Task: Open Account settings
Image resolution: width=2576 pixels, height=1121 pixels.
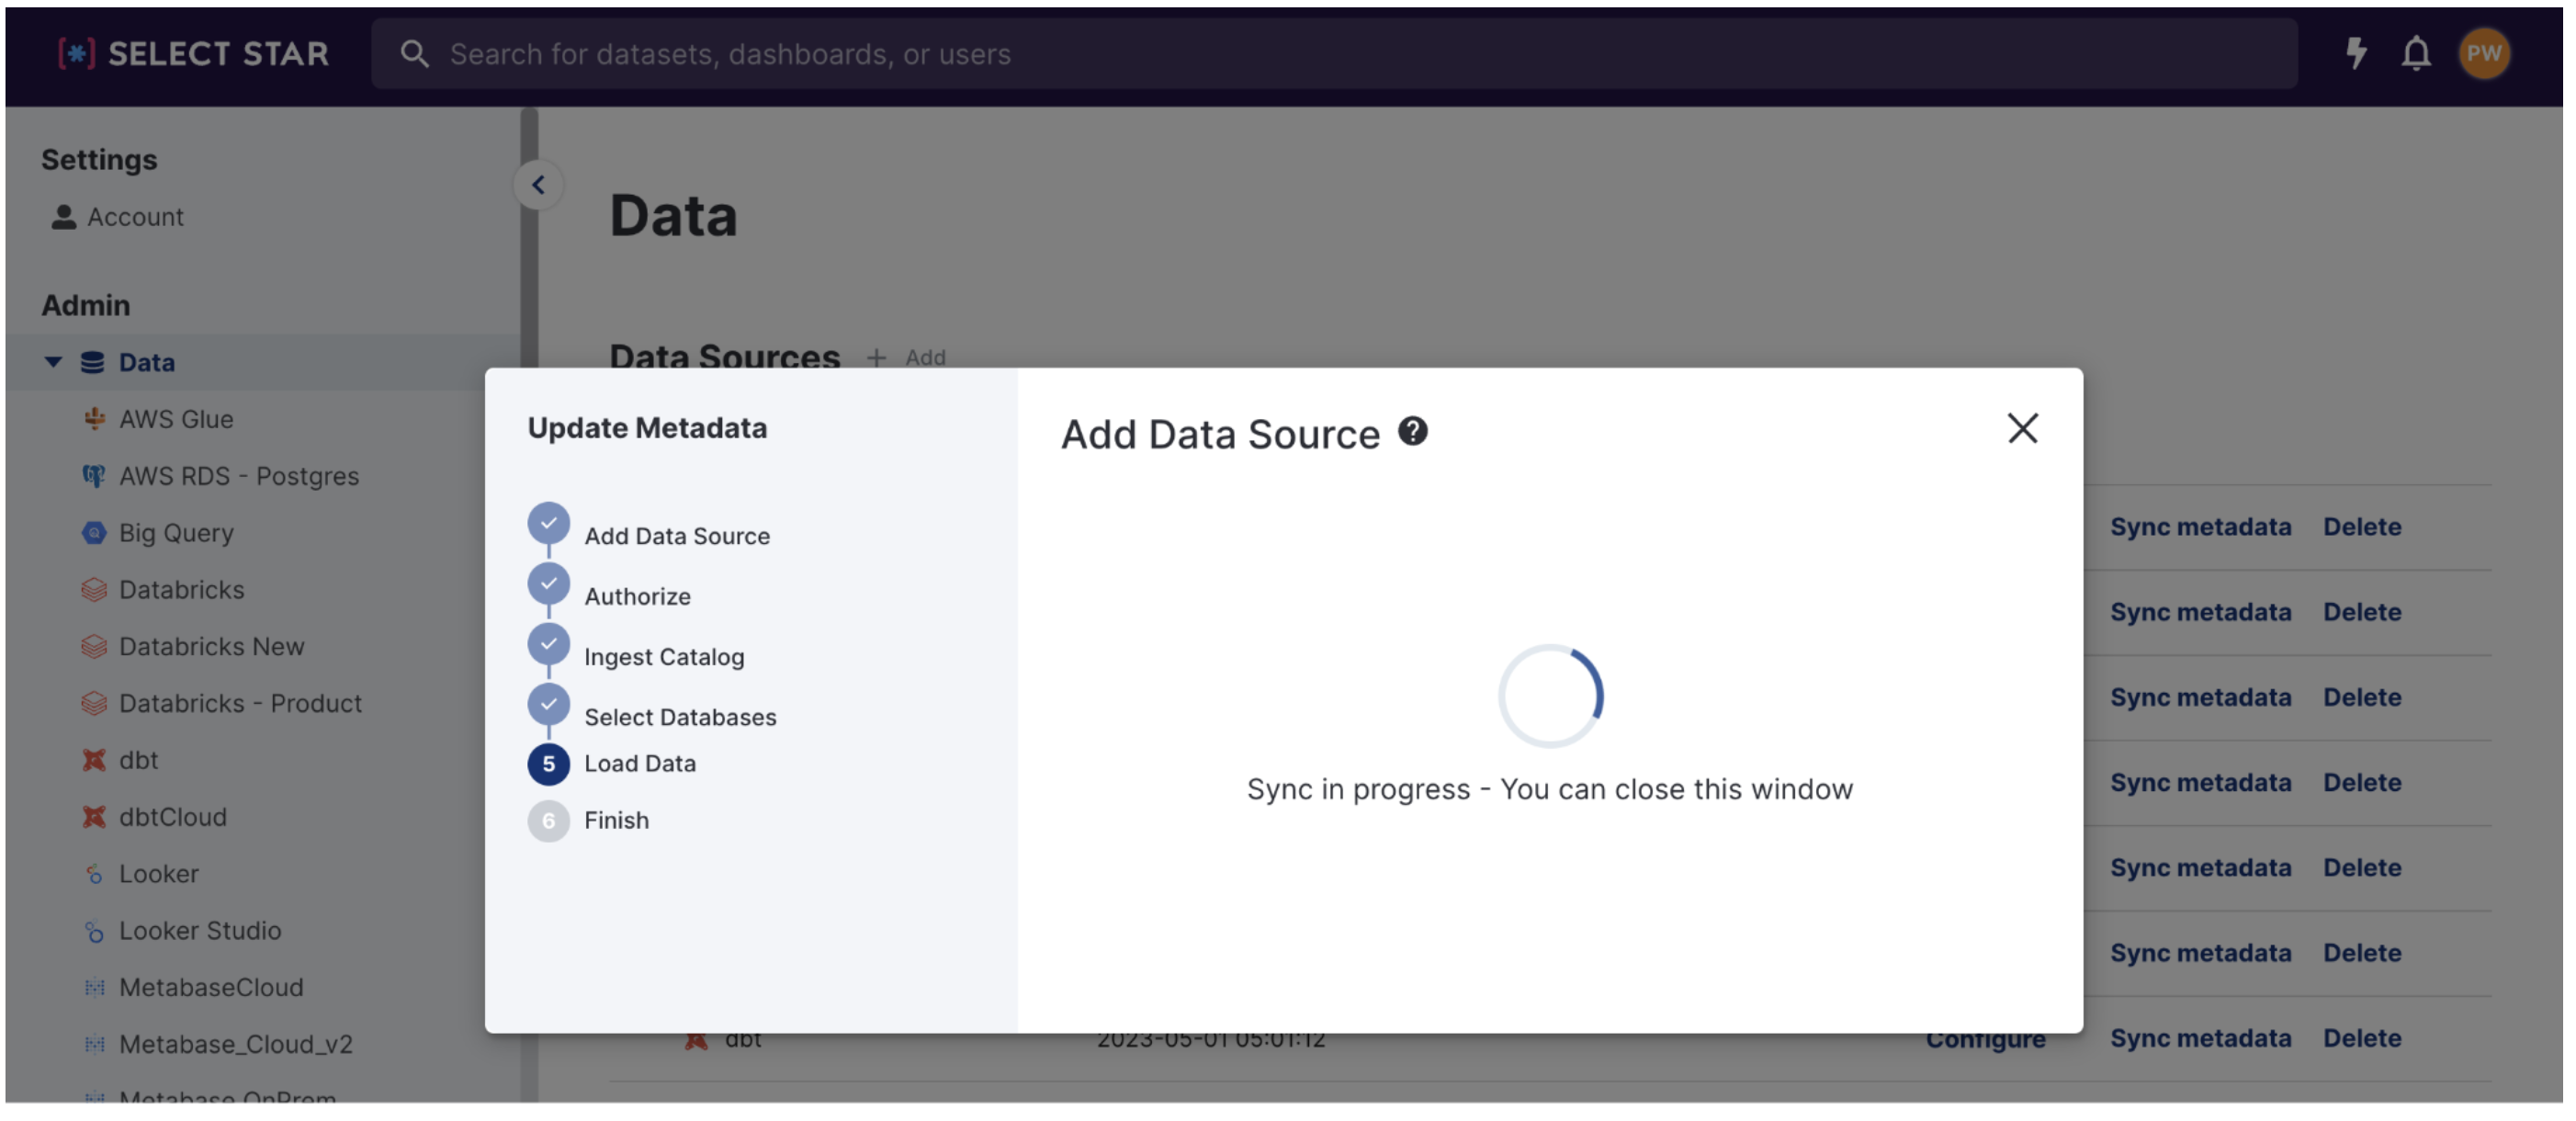Action: pyautogui.click(x=135, y=217)
